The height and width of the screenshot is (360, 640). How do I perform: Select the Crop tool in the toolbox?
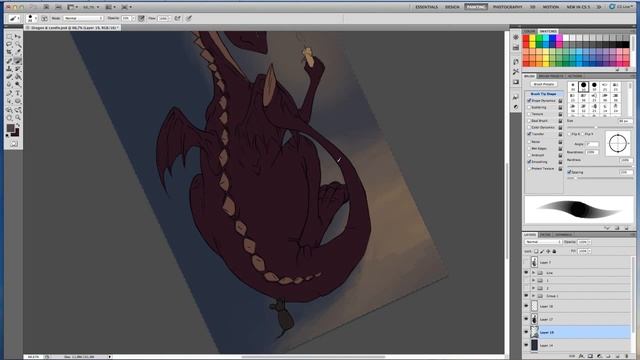click(9, 52)
